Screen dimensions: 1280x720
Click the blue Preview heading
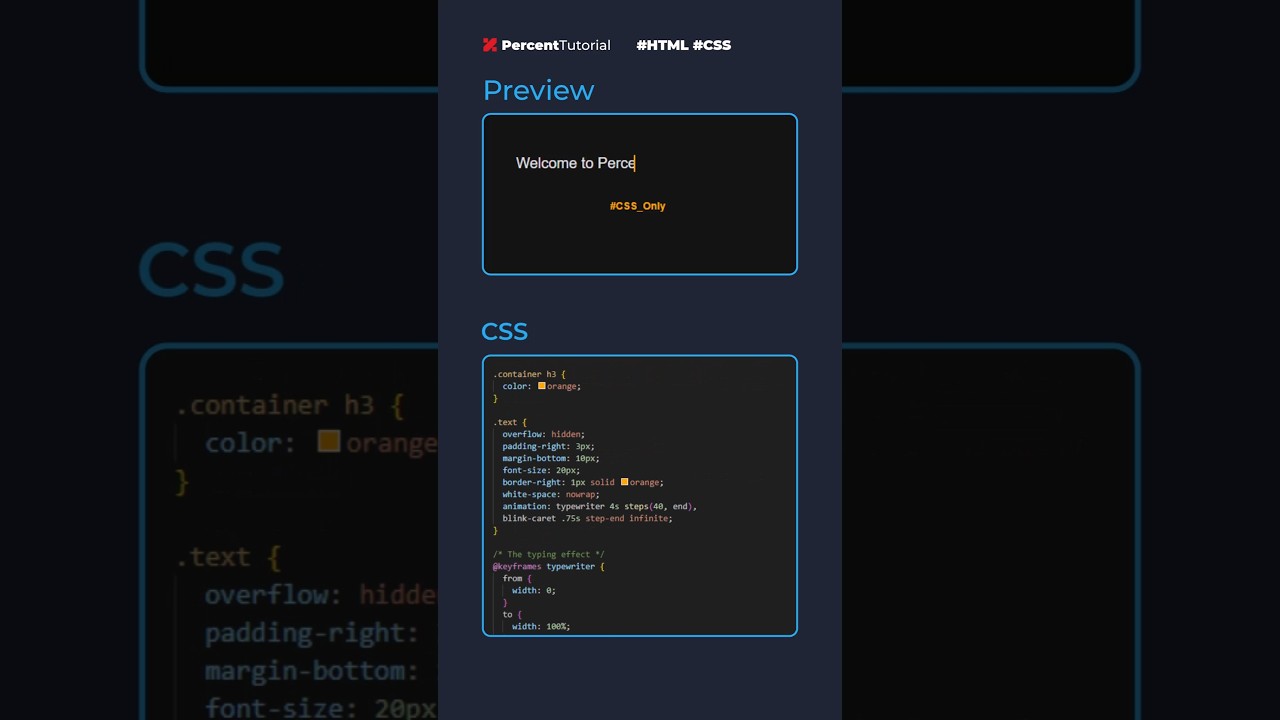click(x=538, y=90)
